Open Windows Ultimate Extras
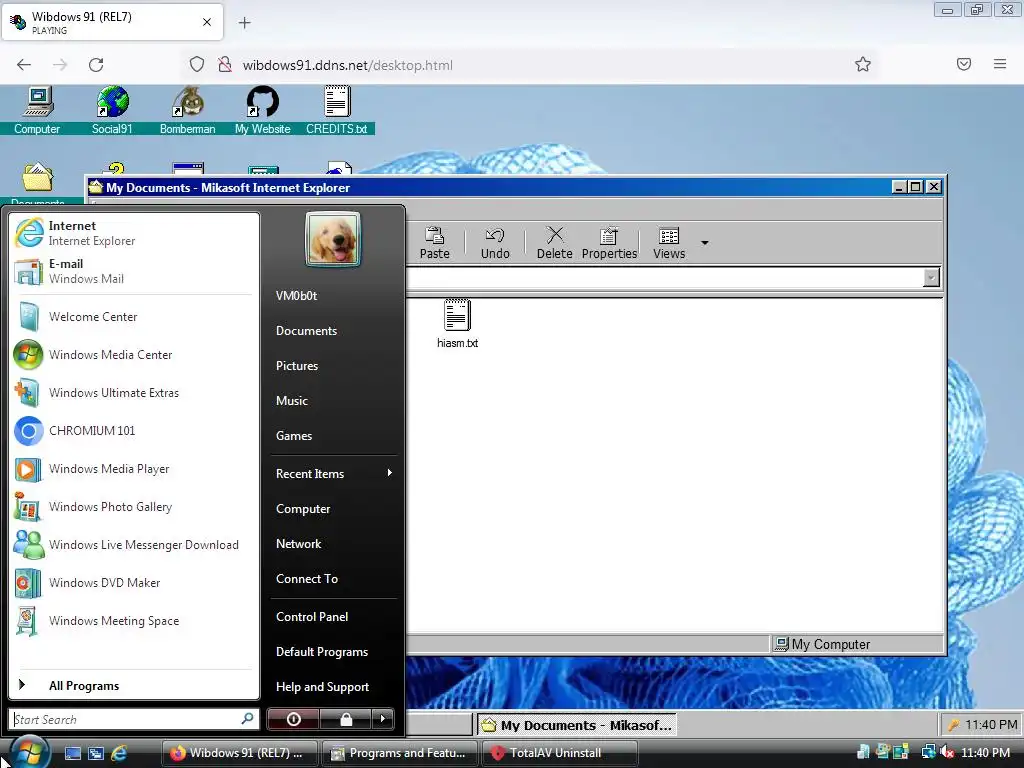Image resolution: width=1024 pixels, height=768 pixels. tap(133, 392)
